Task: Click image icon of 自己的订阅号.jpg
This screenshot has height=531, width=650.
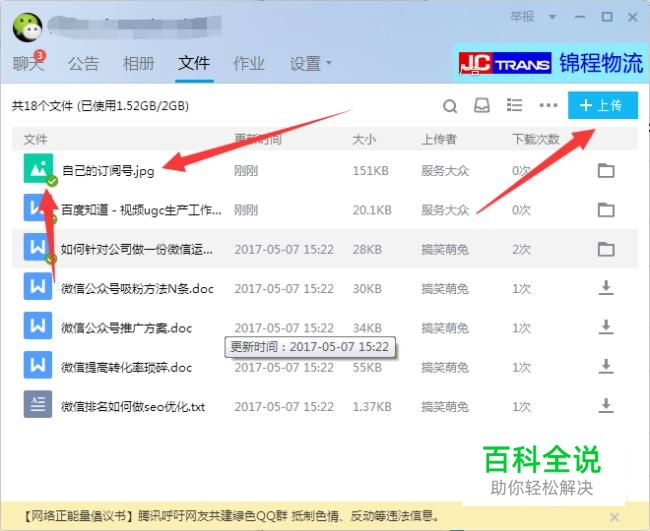Action: (38, 168)
